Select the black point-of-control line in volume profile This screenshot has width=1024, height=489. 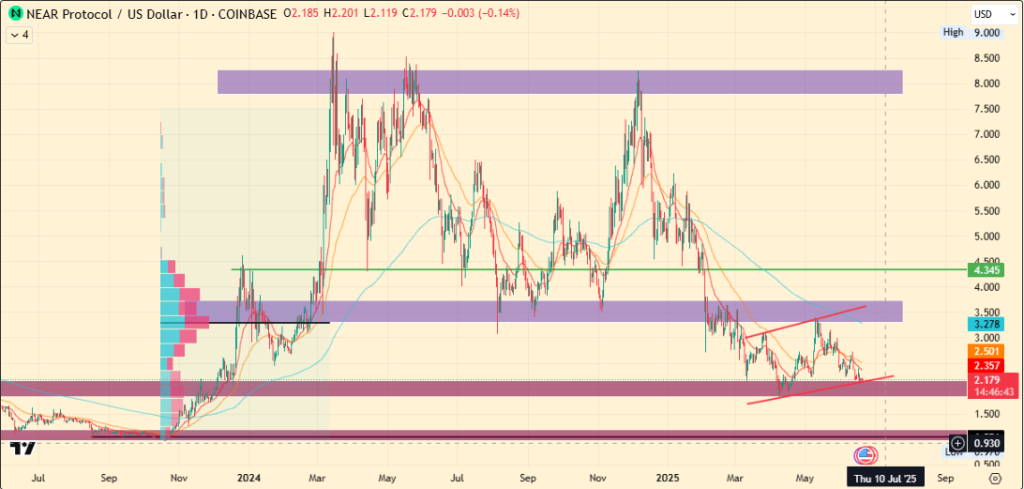[245, 323]
